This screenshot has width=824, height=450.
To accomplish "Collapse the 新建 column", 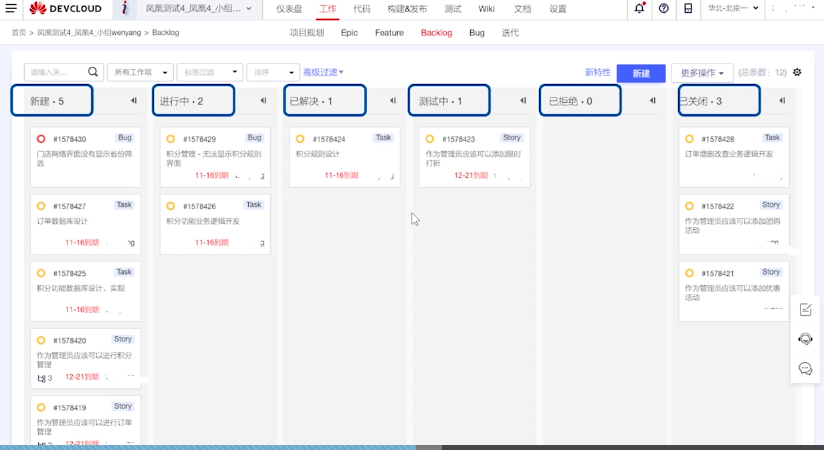I will (133, 100).
